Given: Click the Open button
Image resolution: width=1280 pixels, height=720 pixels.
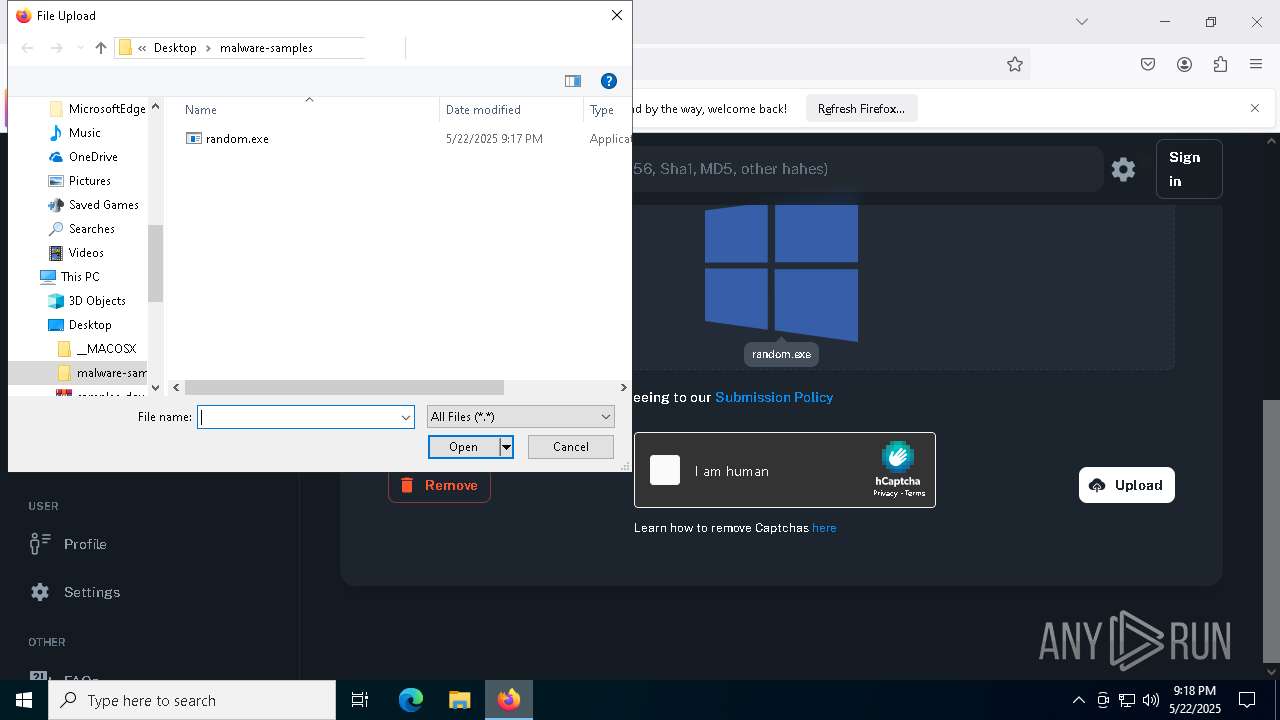Looking at the screenshot, I should pyautogui.click(x=463, y=447).
